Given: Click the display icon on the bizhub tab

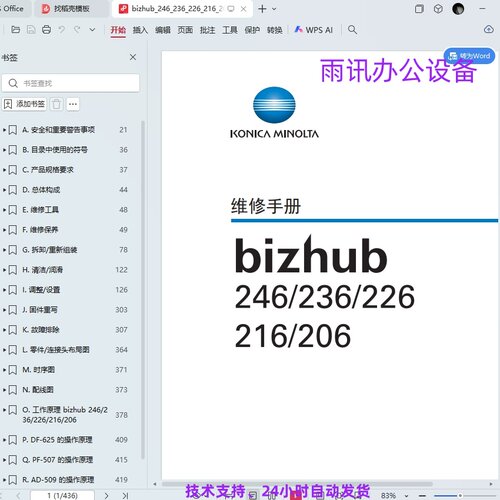Looking at the screenshot, I should click(x=231, y=9).
